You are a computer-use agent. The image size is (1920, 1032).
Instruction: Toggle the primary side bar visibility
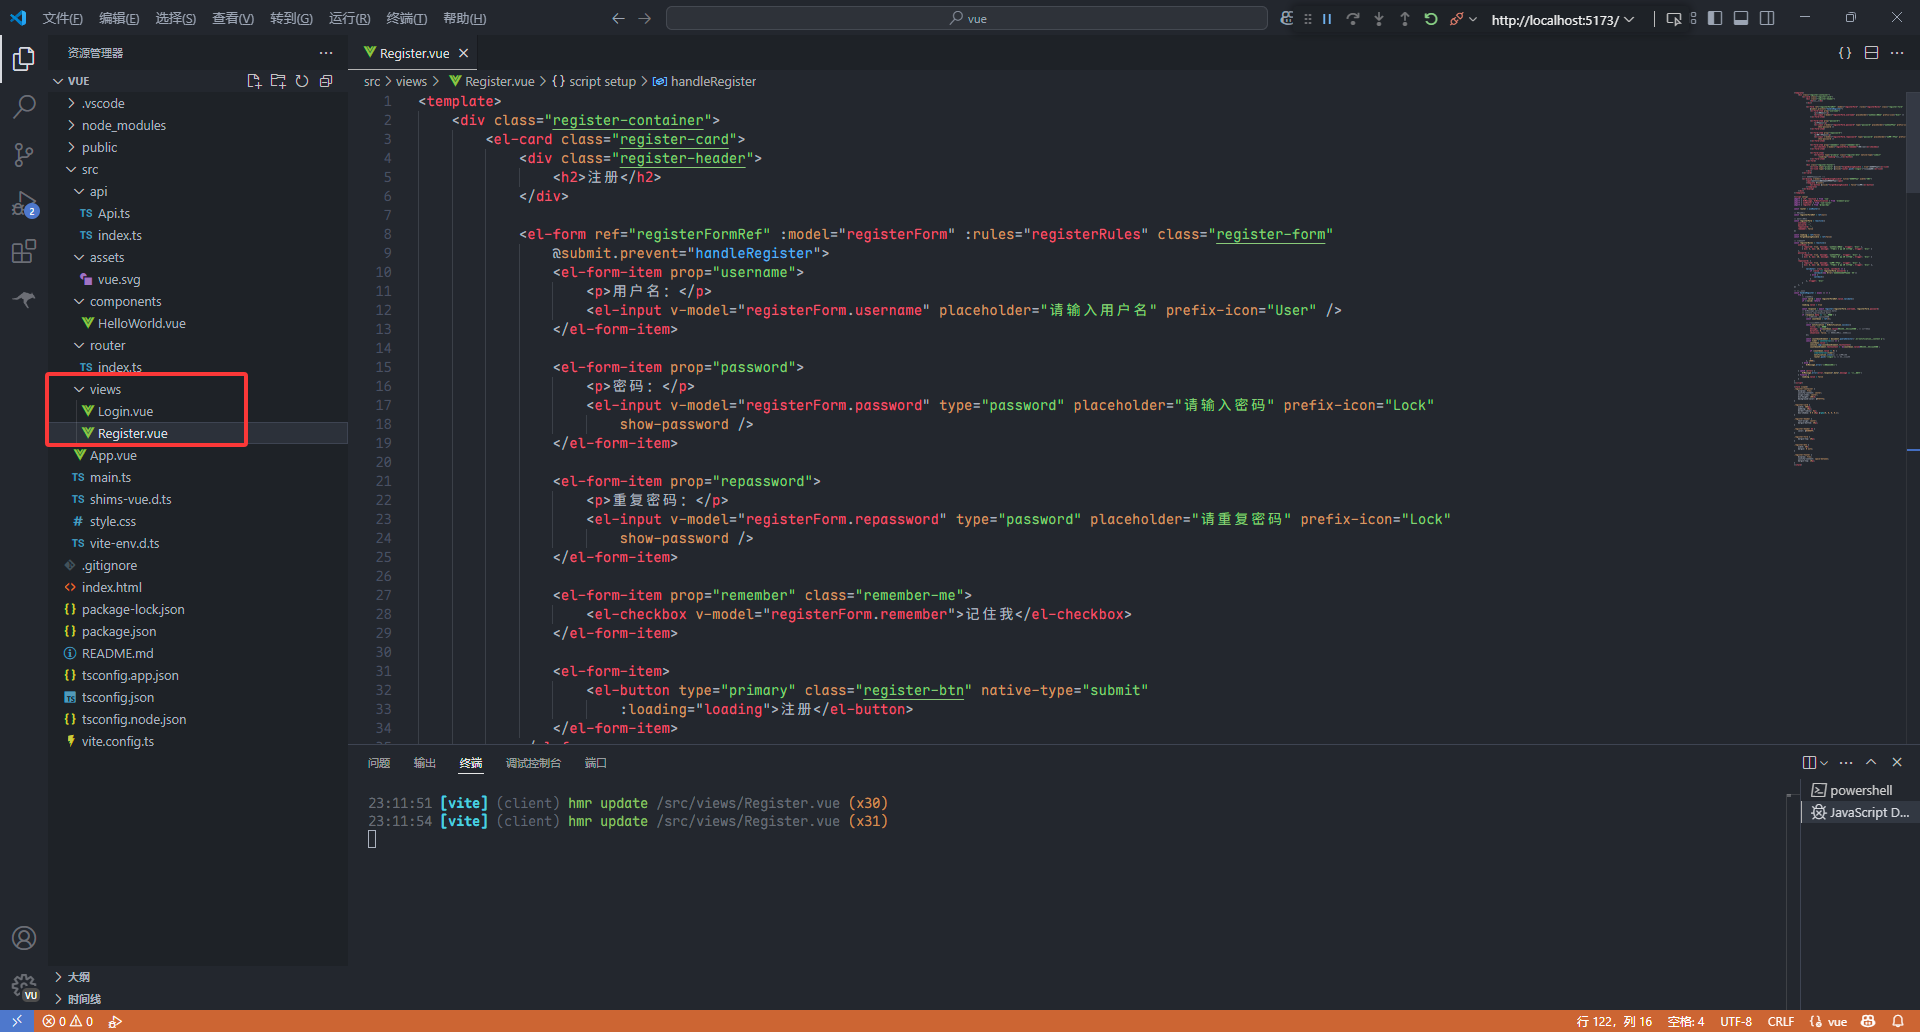1715,19
